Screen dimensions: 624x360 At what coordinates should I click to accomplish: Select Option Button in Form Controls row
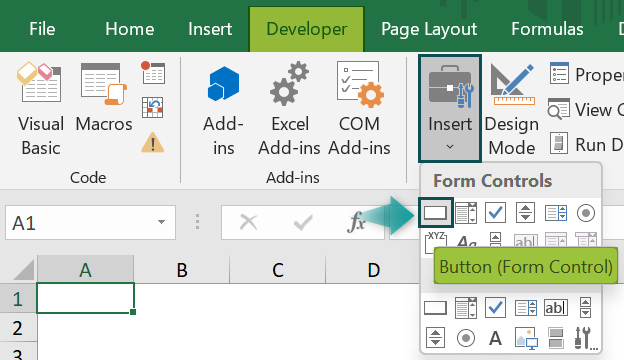586,213
